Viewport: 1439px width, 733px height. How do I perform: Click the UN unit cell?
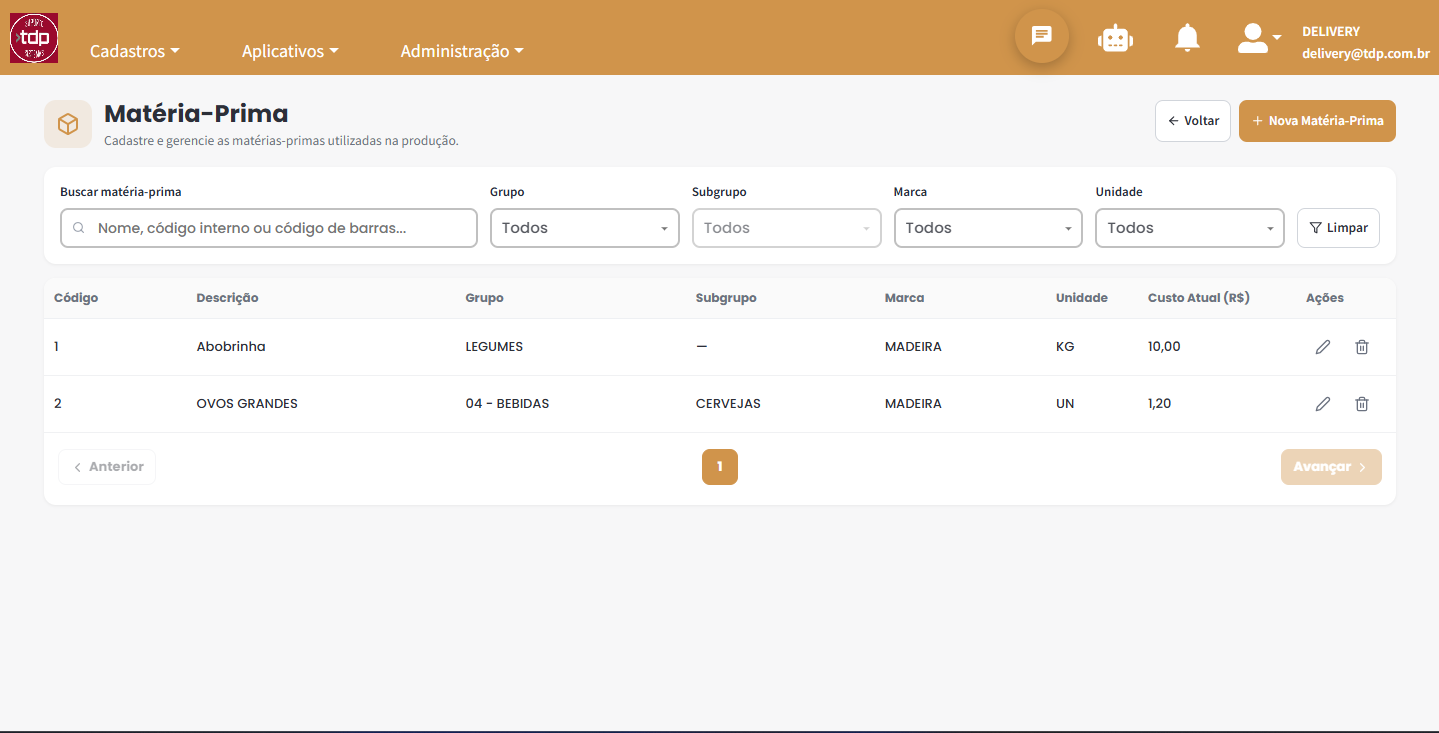(x=1065, y=404)
